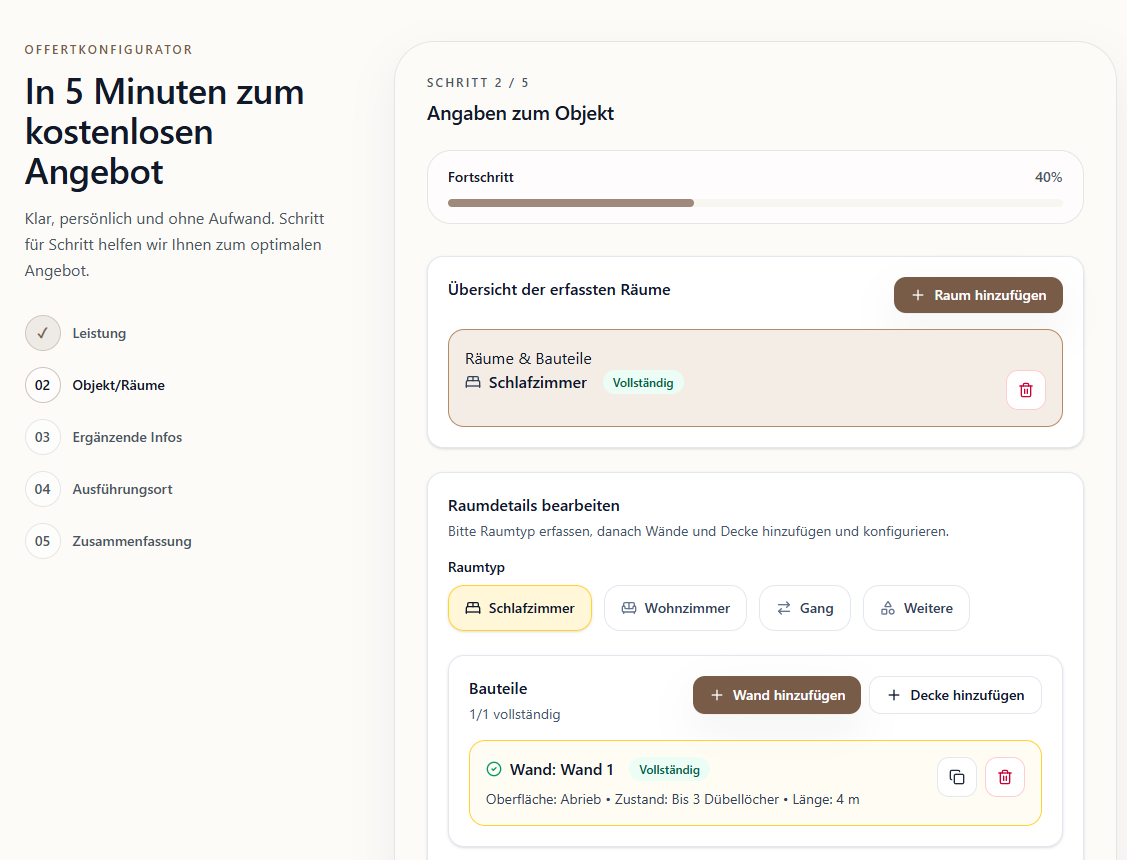The image size is (1127, 860).
Task: Click the 40% progress value
Action: (1048, 177)
